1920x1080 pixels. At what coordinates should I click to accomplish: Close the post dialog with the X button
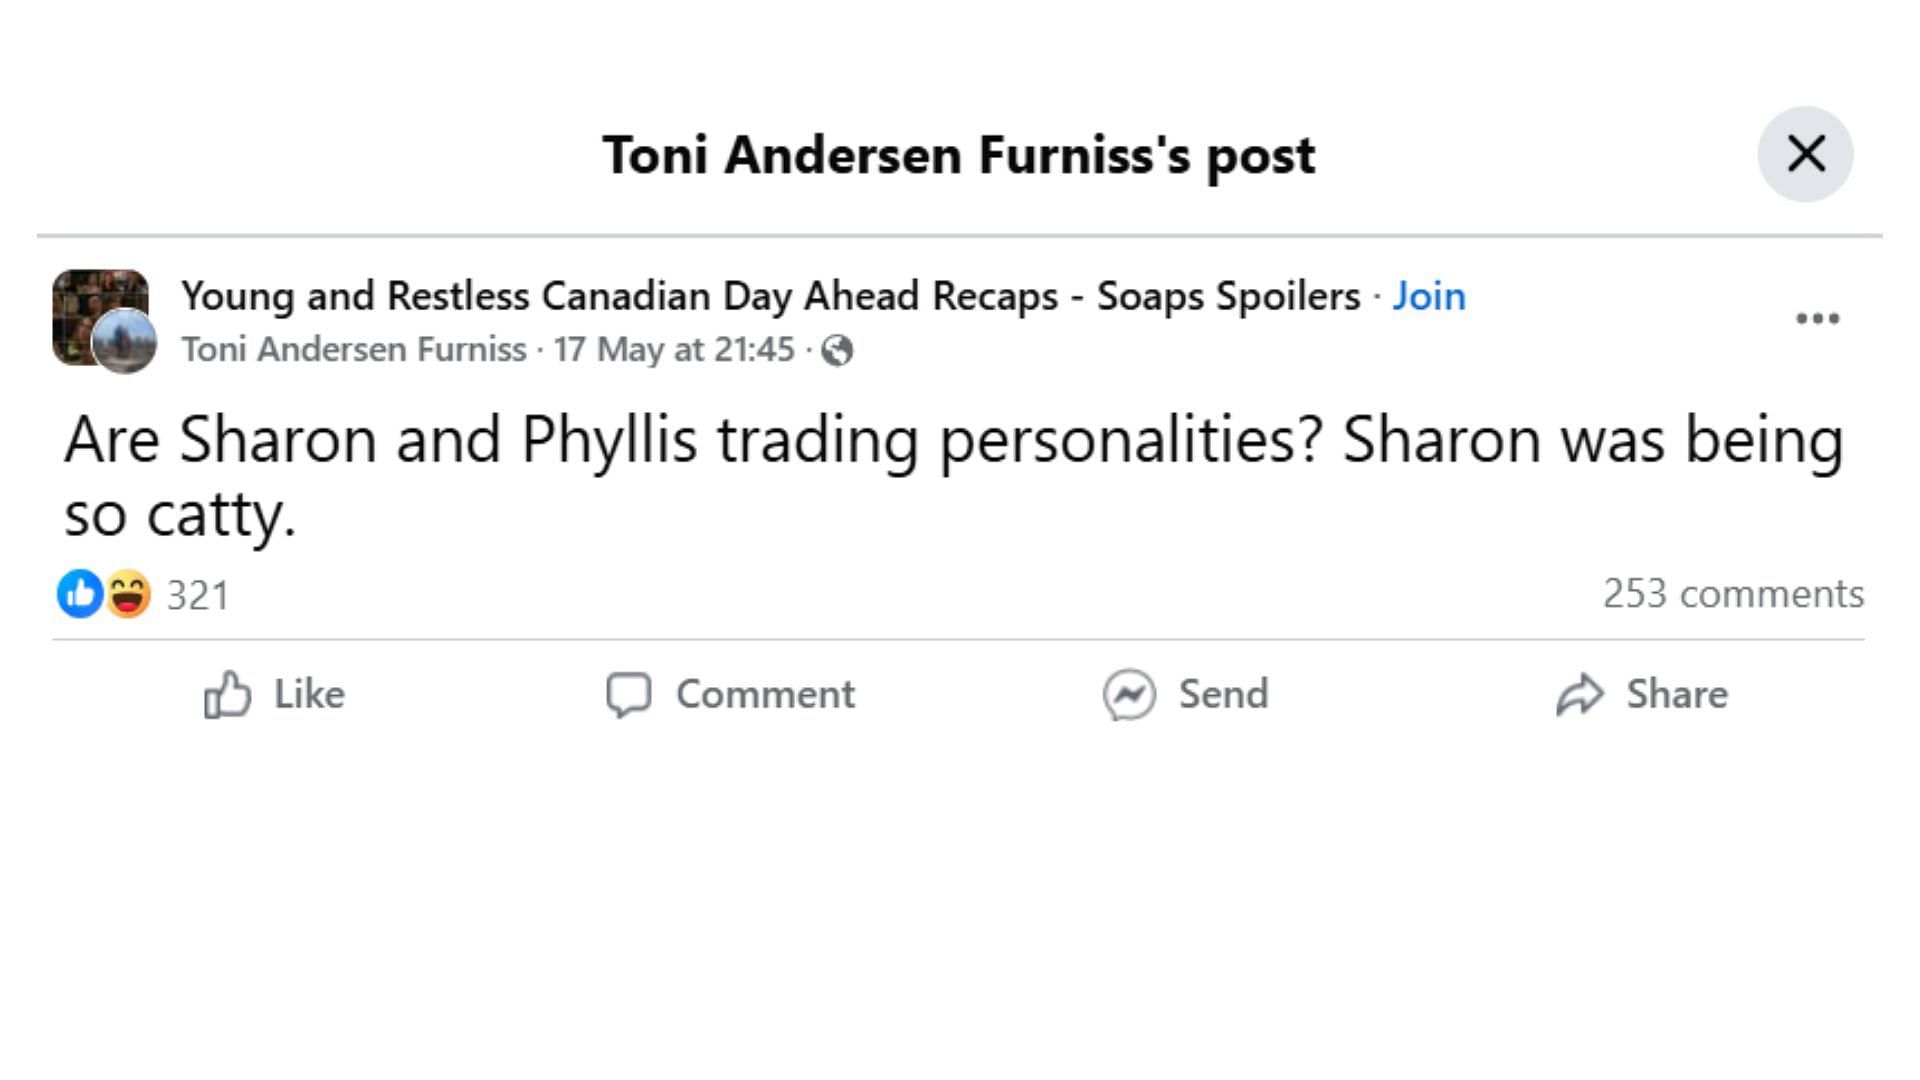point(1805,154)
